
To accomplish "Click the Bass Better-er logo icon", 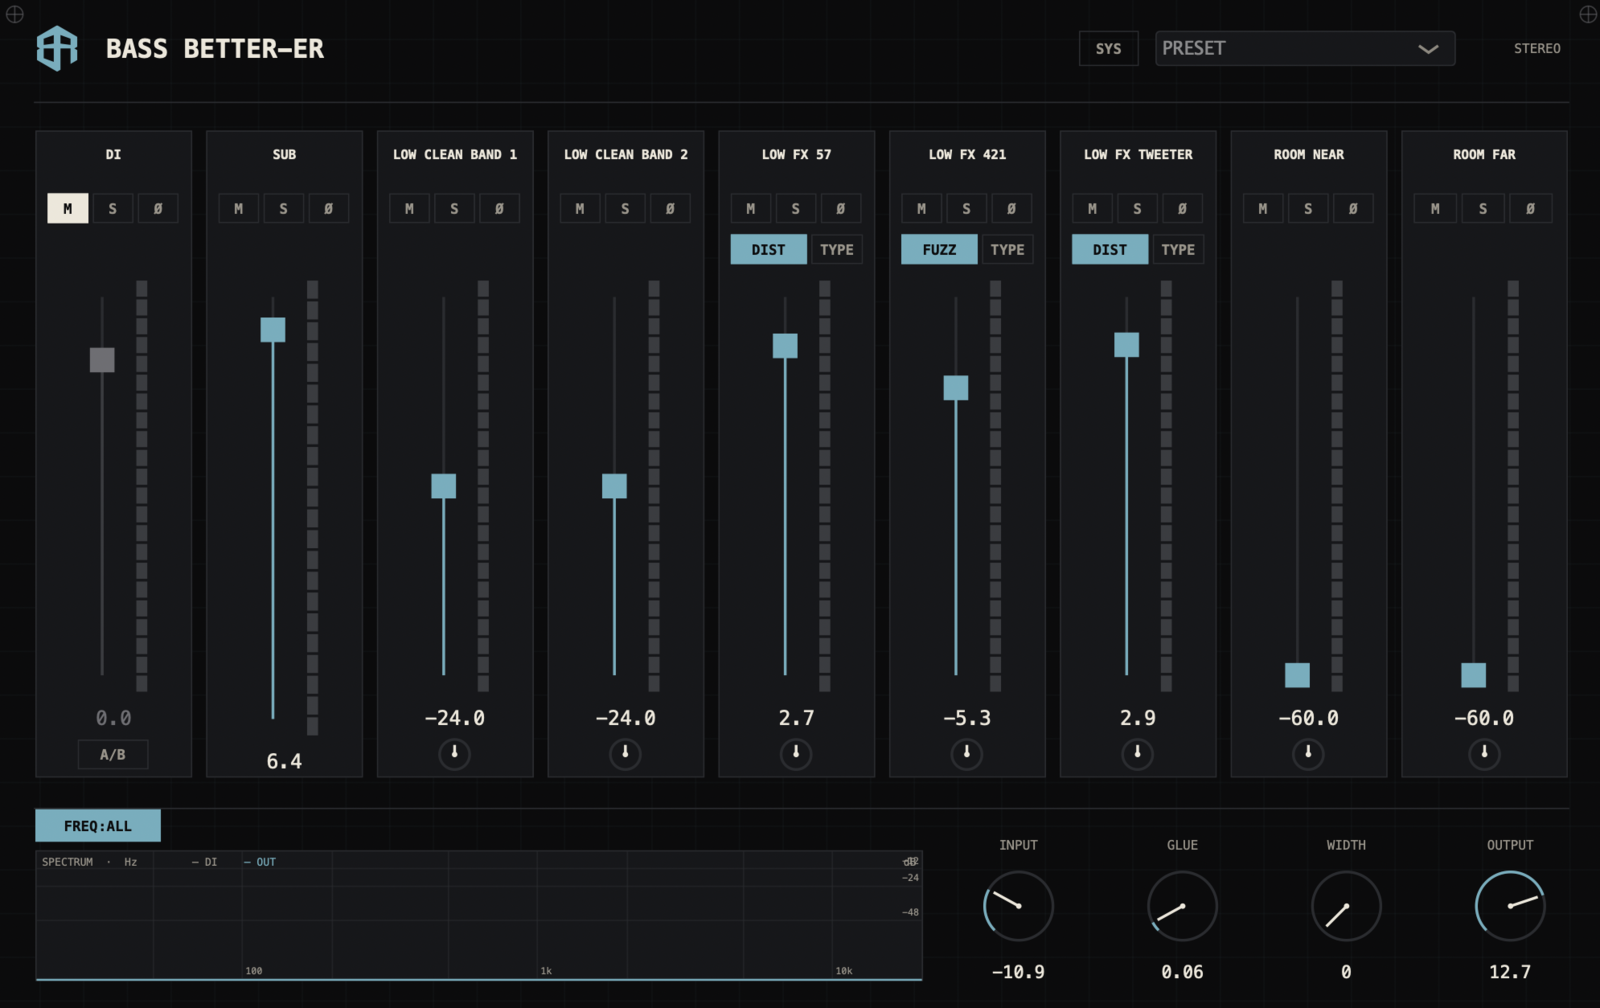I will pos(57,48).
